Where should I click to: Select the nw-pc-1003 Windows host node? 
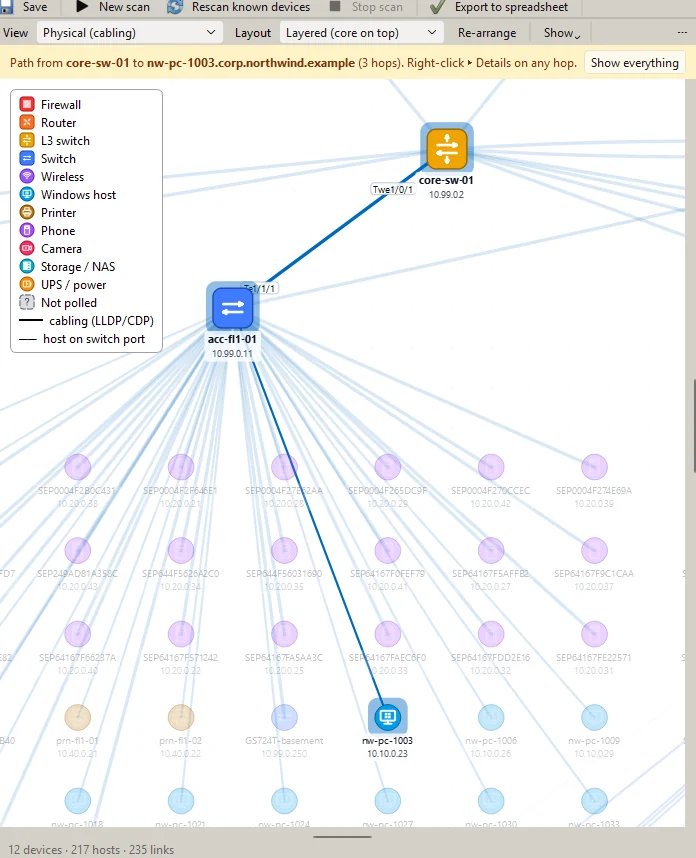(387, 717)
